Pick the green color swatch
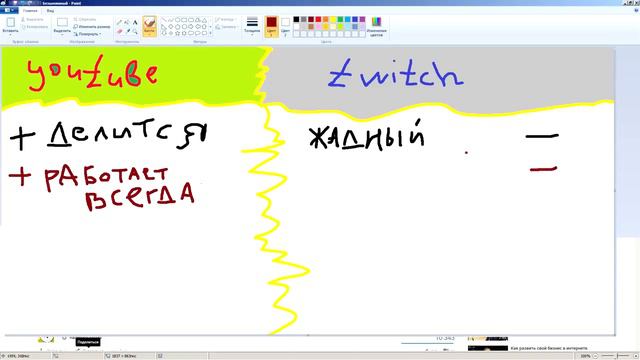Viewport: 640px width, 360px height. coord(340,19)
